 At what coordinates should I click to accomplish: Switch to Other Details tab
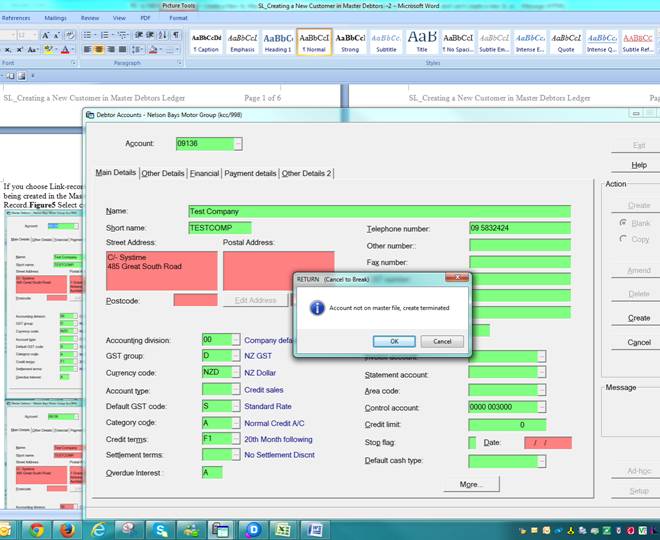coord(162,173)
